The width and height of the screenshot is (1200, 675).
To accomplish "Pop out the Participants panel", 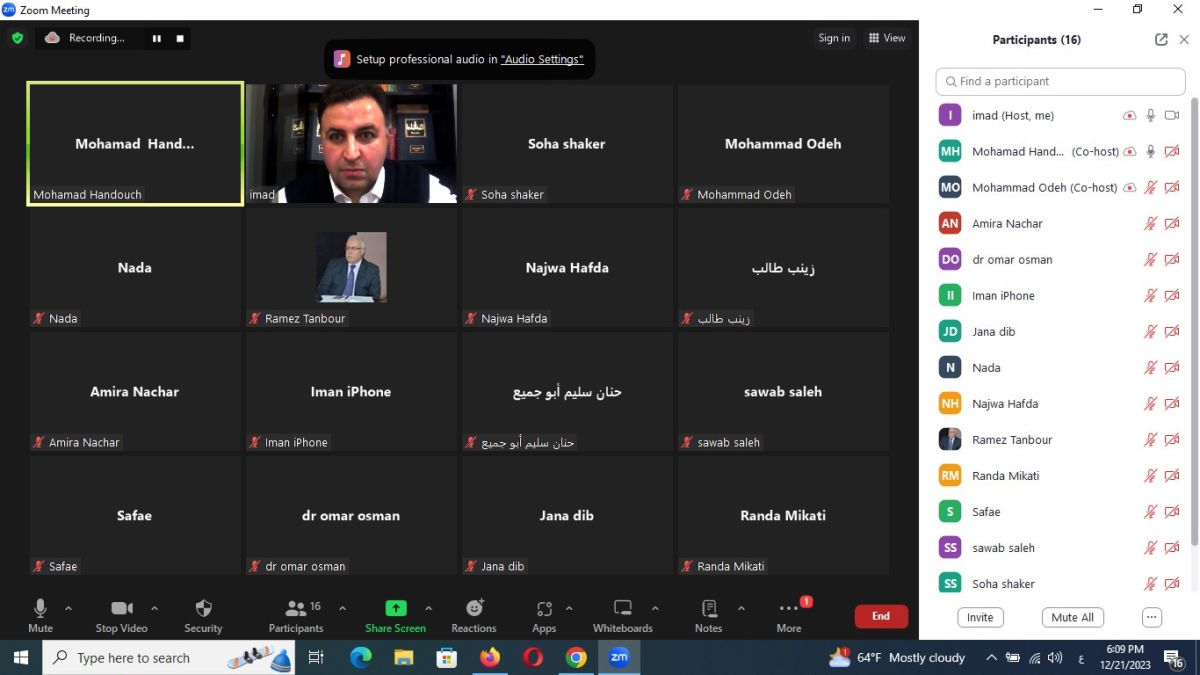I will (x=1161, y=40).
